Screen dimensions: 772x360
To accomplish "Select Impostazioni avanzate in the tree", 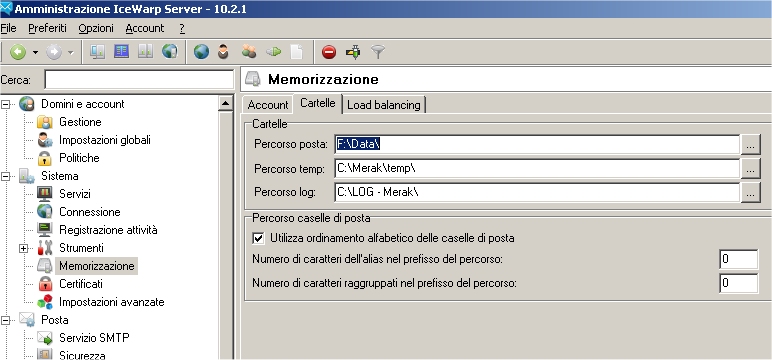I will click(112, 302).
